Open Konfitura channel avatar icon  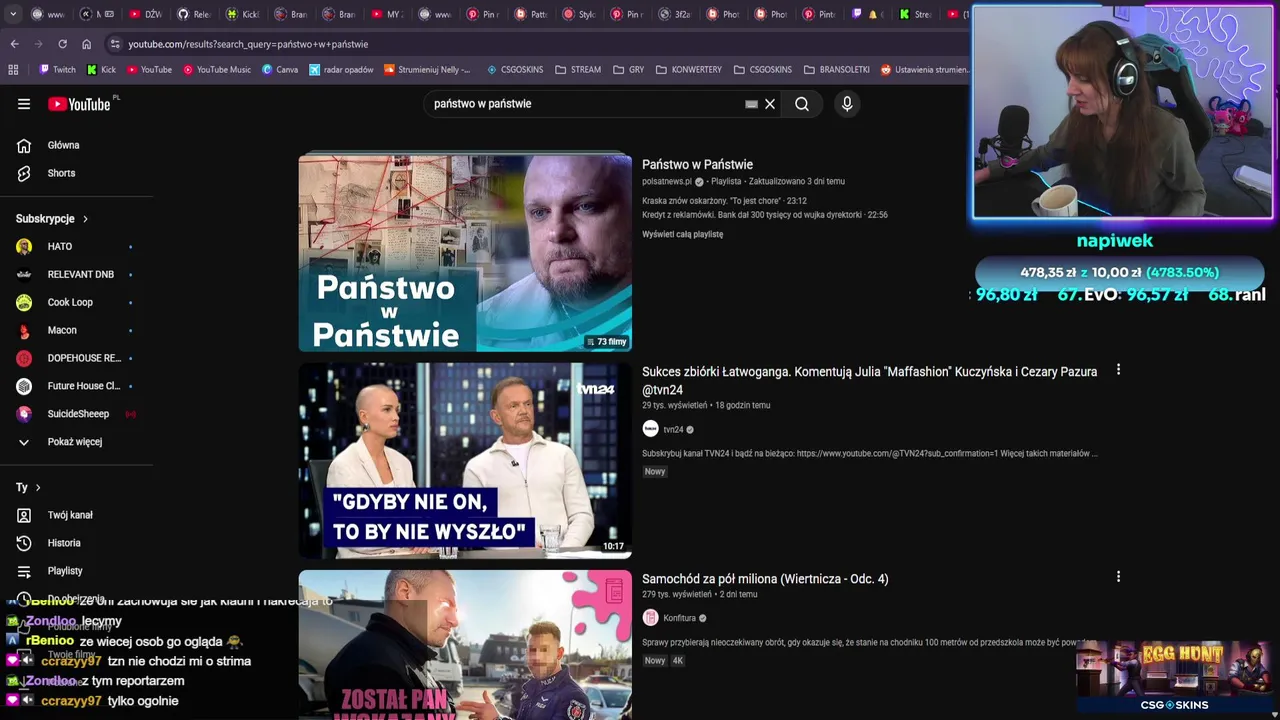click(650, 618)
